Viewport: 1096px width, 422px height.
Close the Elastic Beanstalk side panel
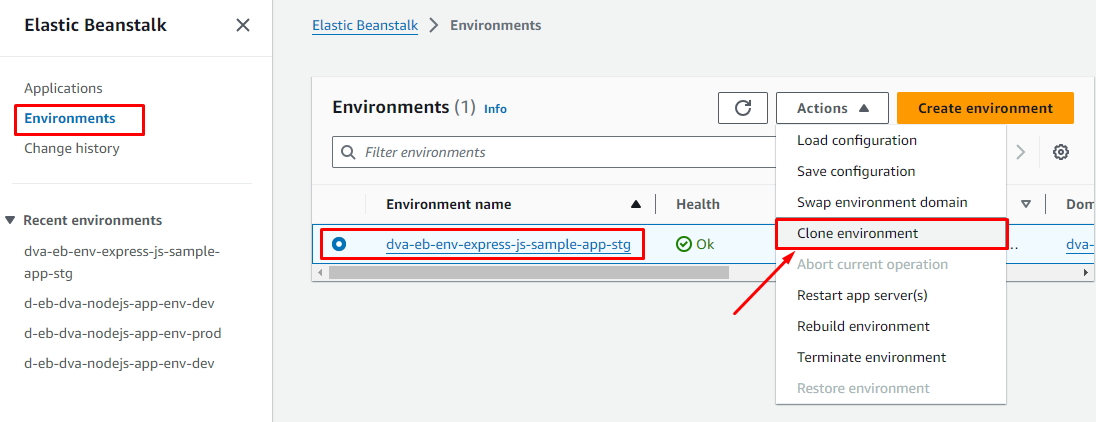click(x=243, y=26)
